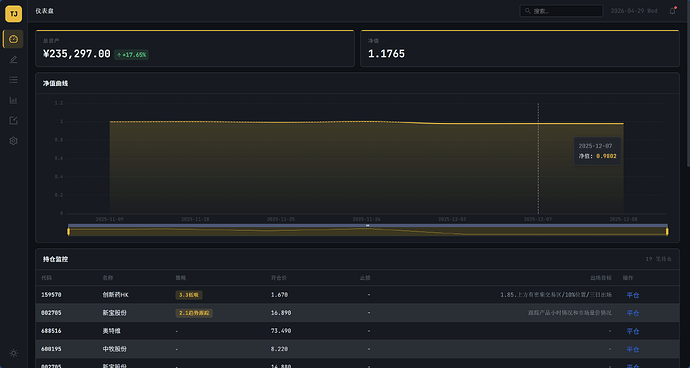Click the 仪表盘 page title
This screenshot has width=690, height=368.
(x=44, y=11)
